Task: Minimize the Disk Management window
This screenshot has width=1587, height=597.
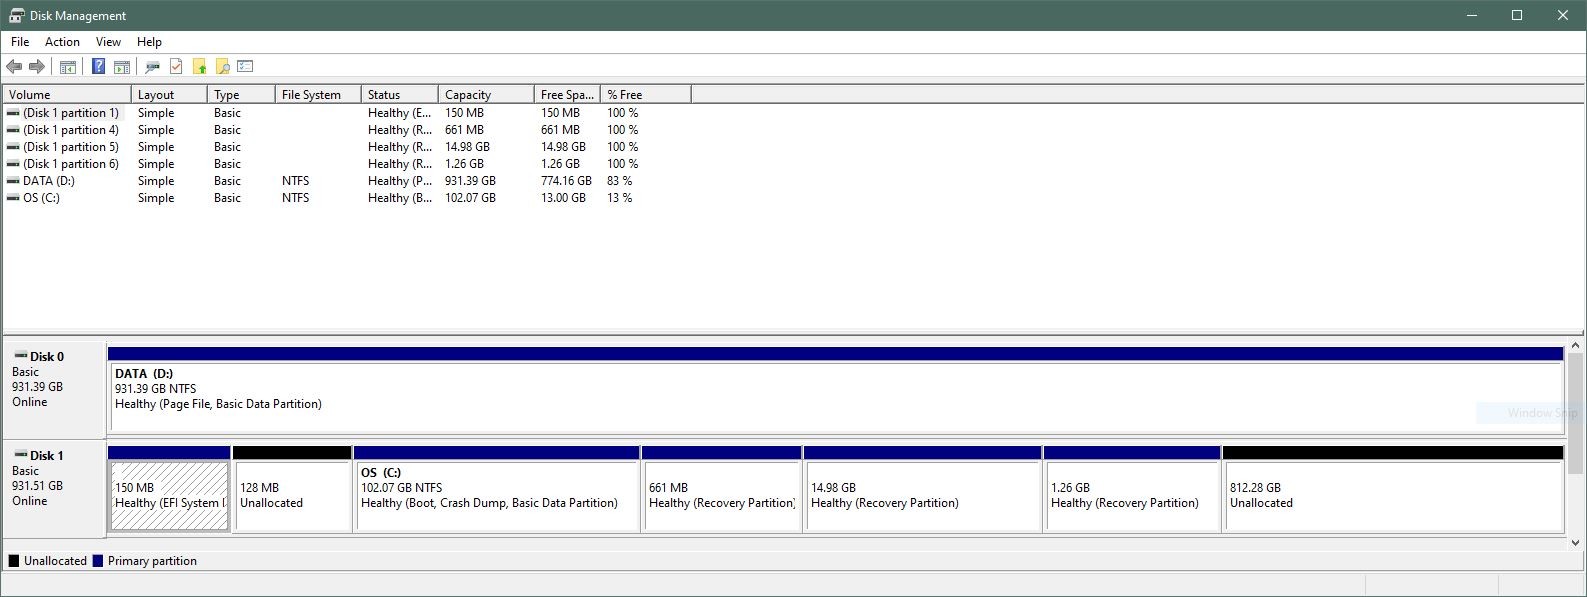Action: (x=1472, y=15)
